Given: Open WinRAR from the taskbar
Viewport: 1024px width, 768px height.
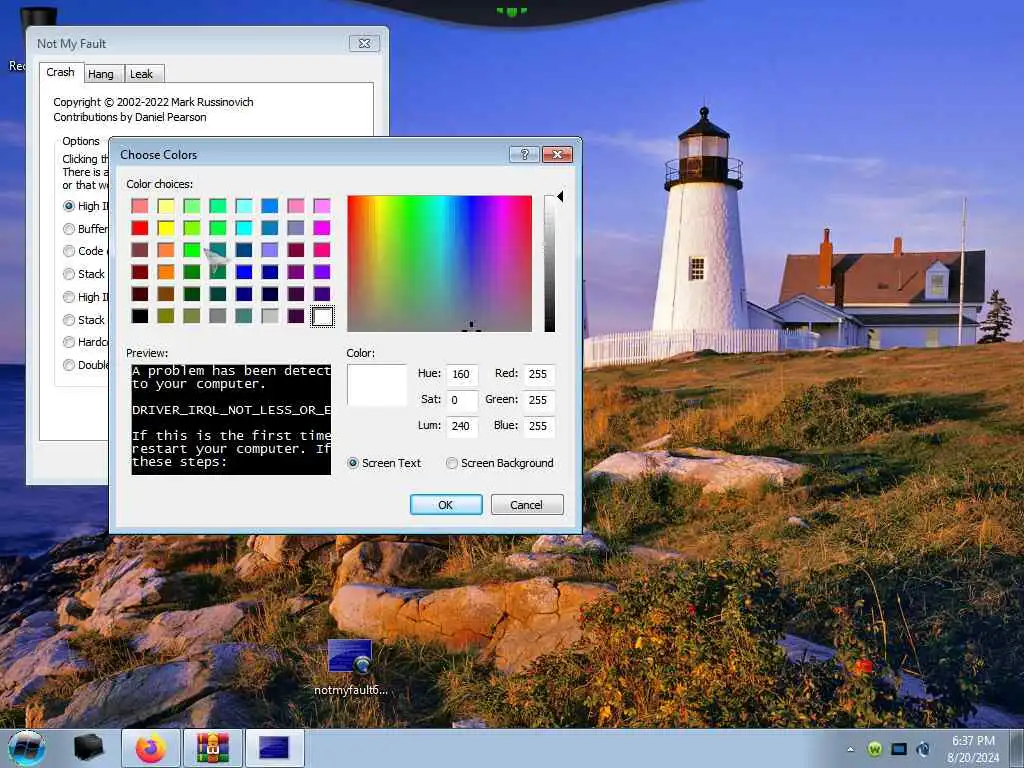Looking at the screenshot, I should (x=212, y=748).
